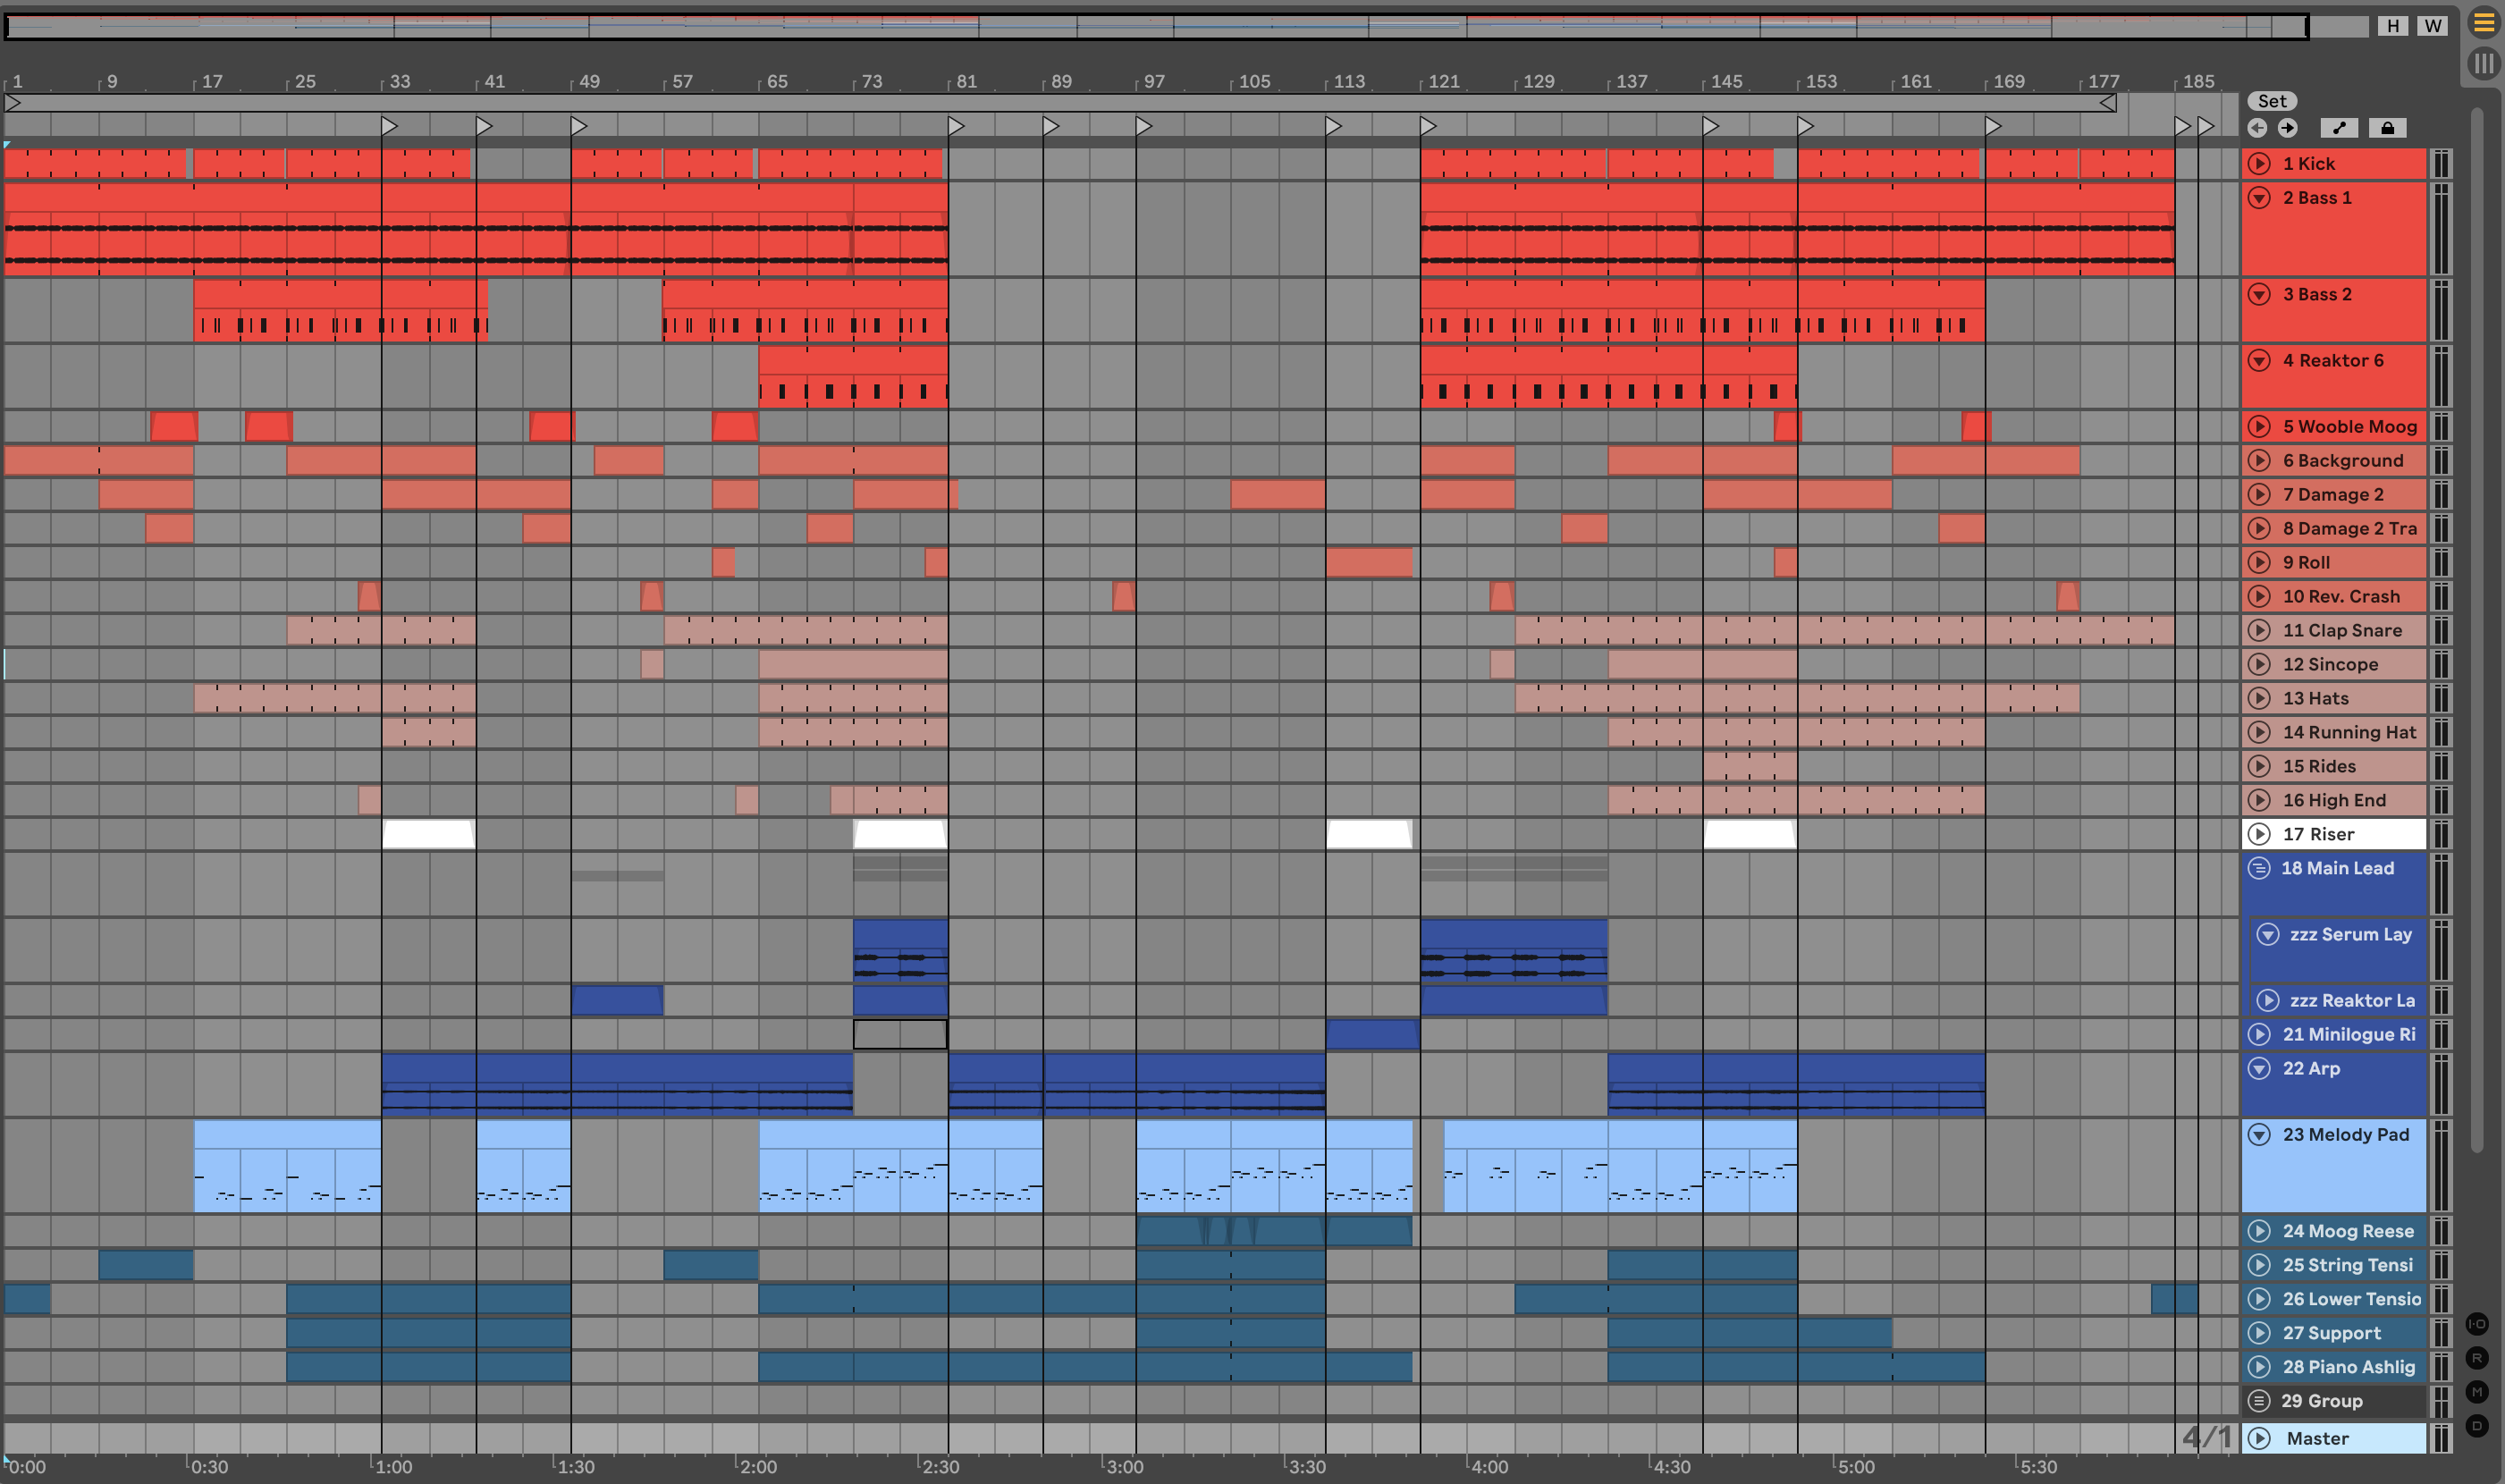Switch to Session view selector icon
The height and width of the screenshot is (1484, 2505).
click(x=2484, y=64)
